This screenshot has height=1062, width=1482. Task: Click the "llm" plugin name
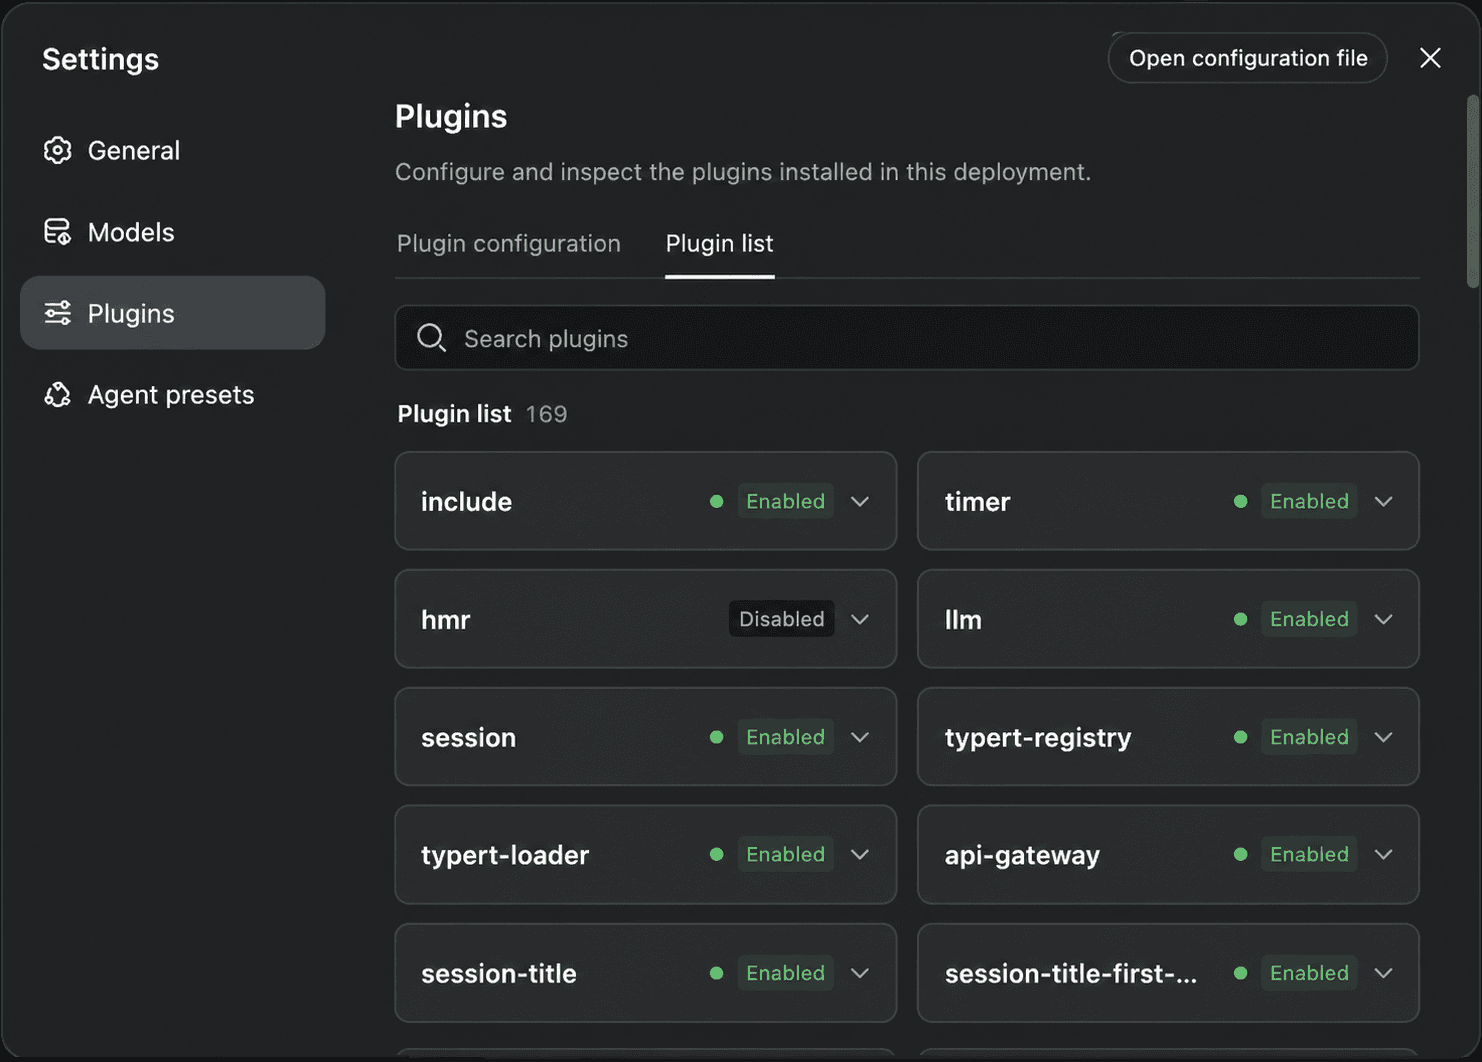click(x=963, y=619)
